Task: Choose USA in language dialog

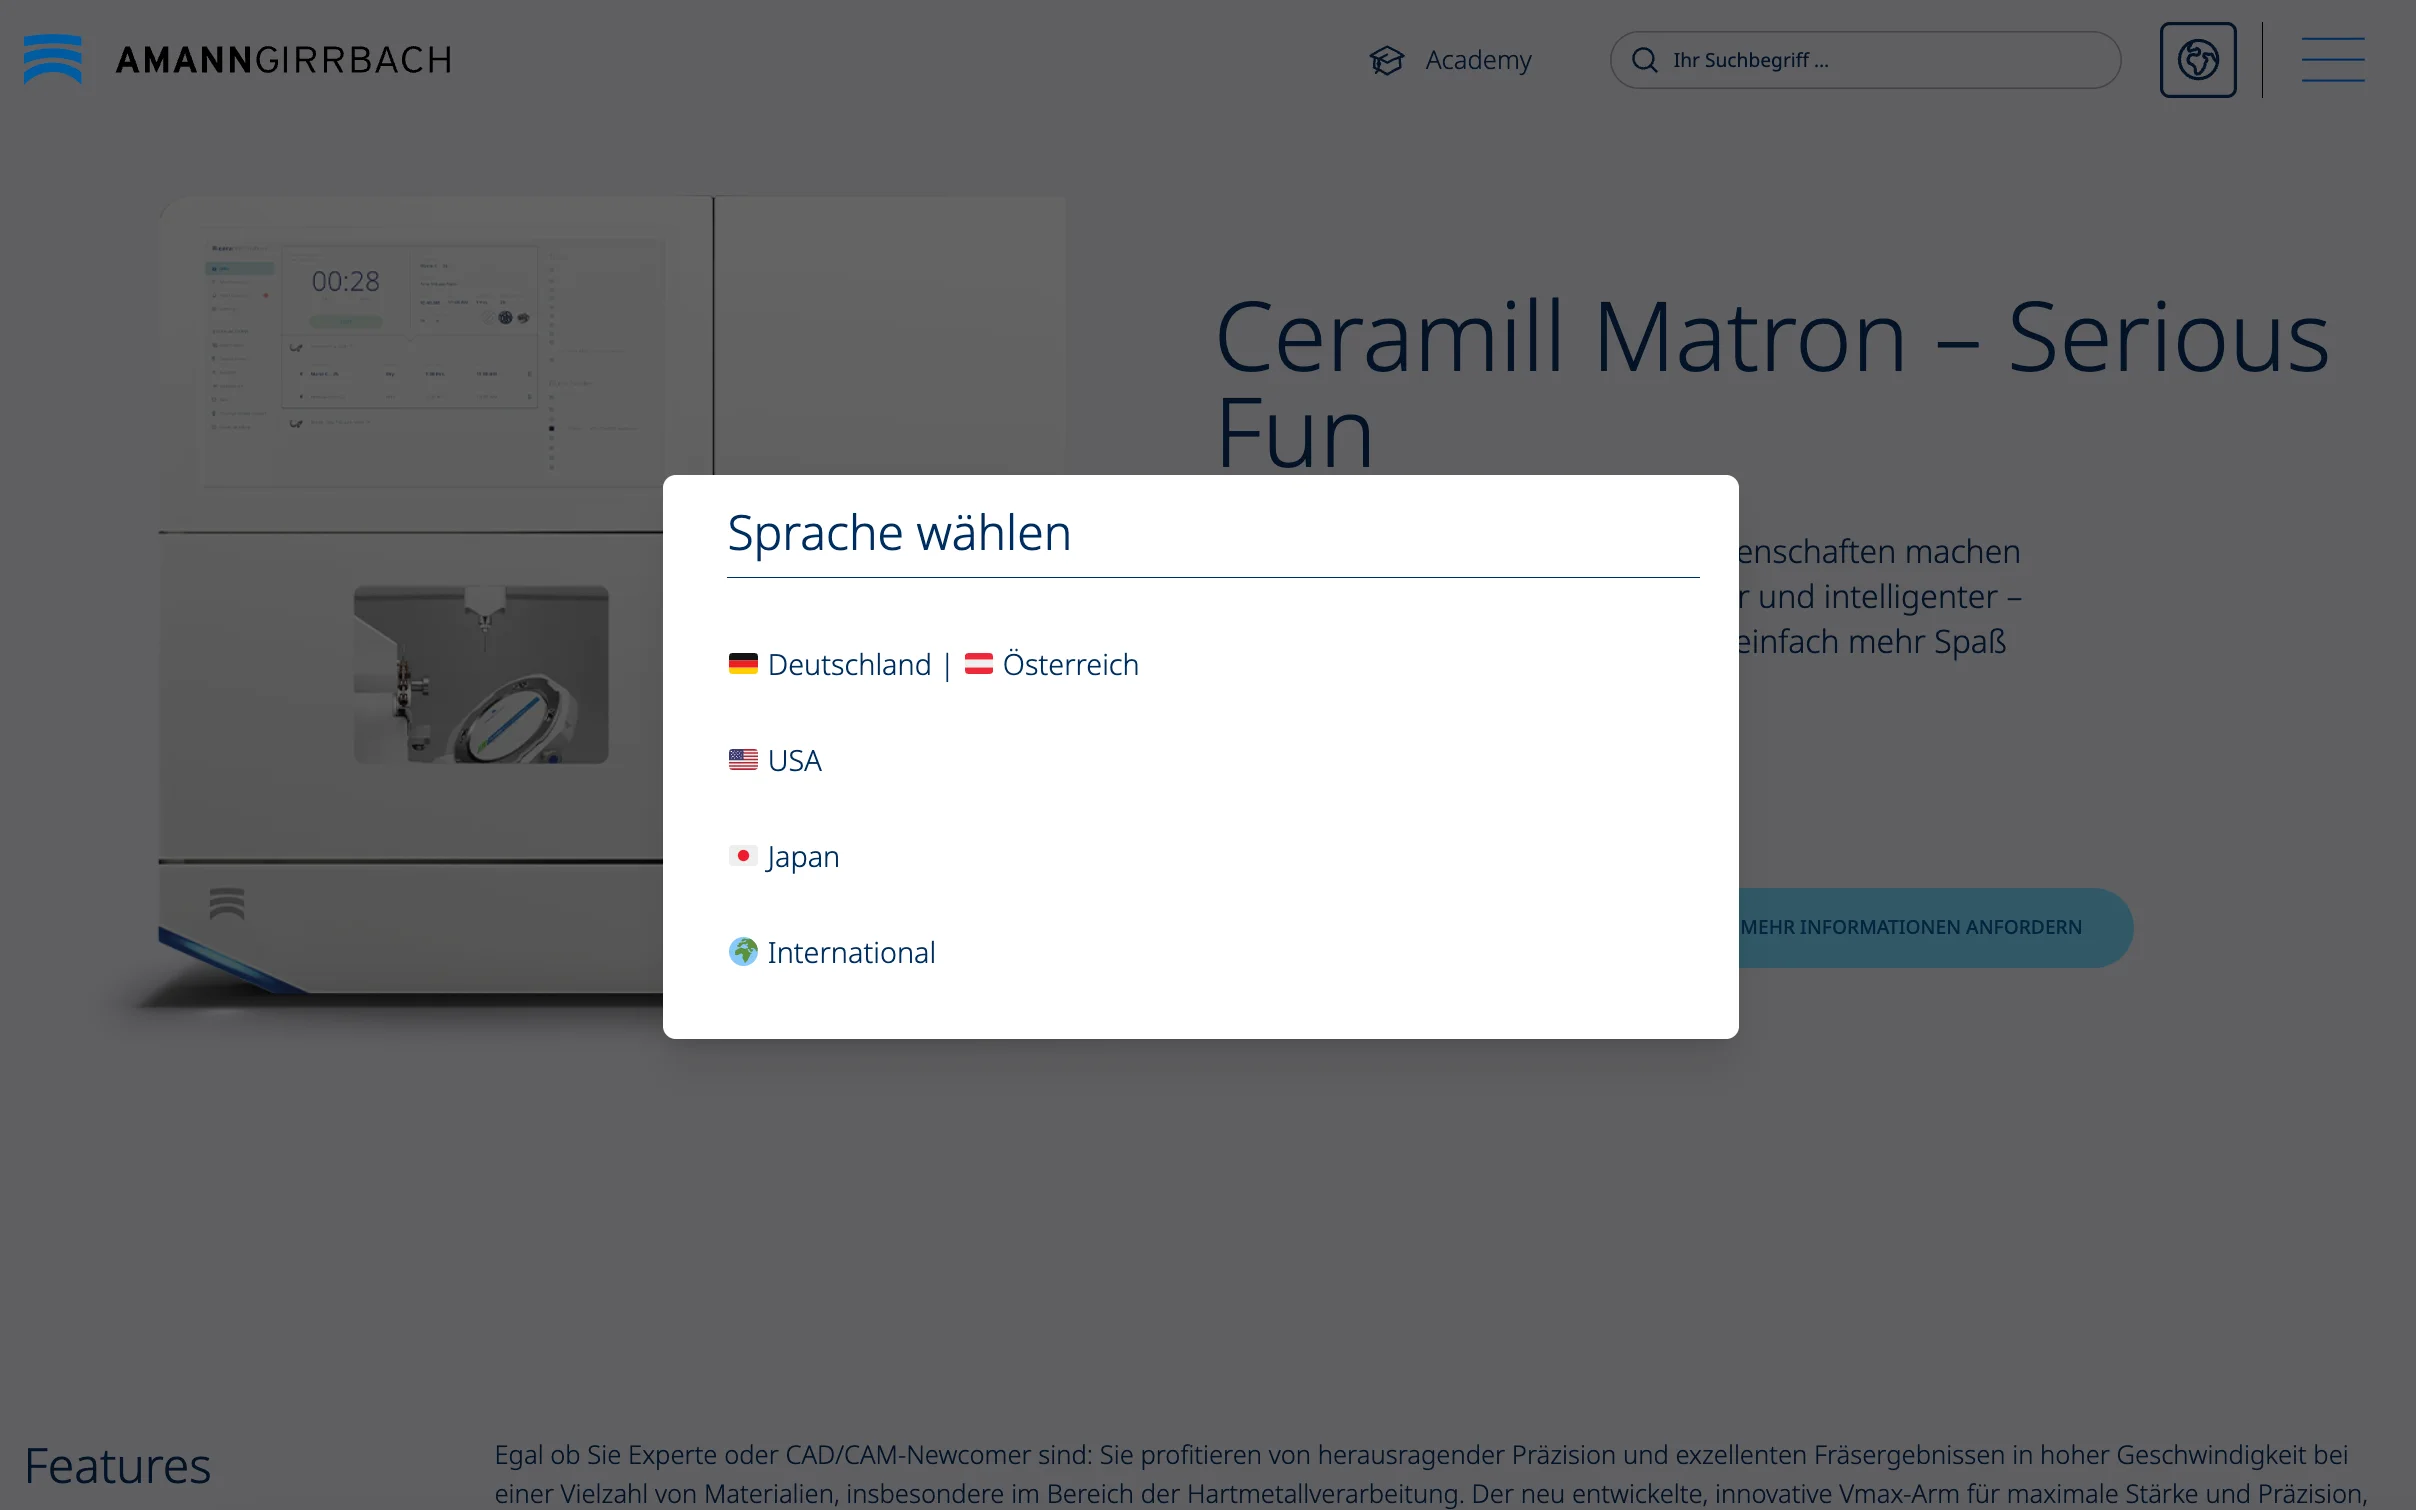Action: click(795, 760)
